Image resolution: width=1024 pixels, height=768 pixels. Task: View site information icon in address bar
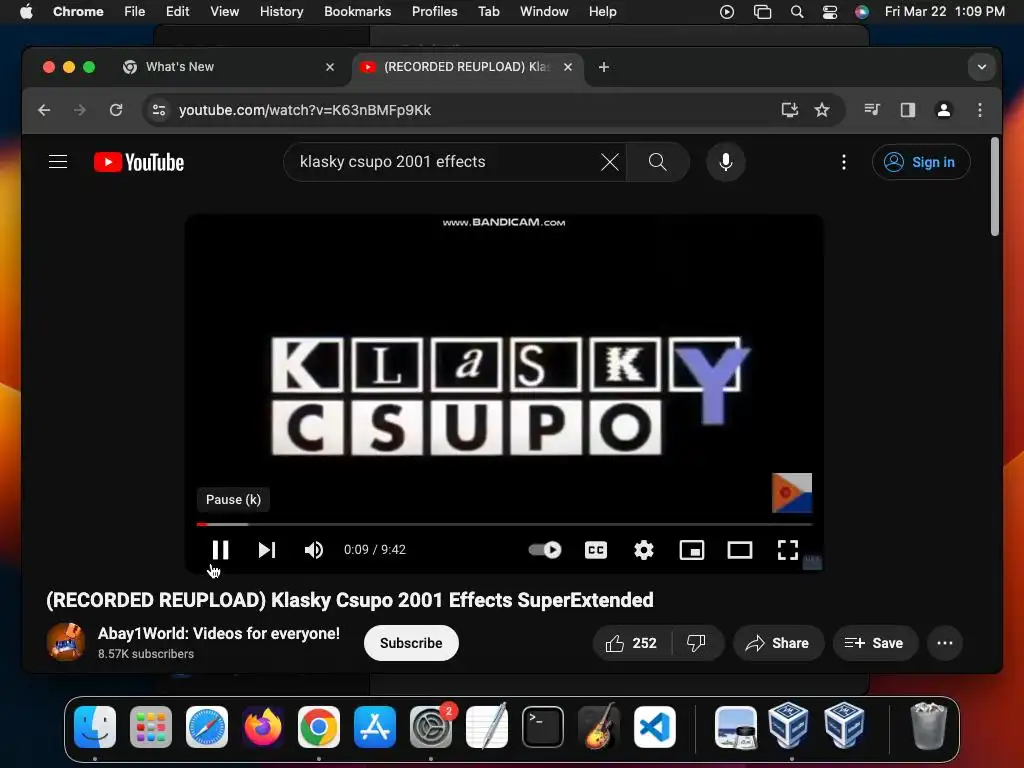click(x=159, y=110)
